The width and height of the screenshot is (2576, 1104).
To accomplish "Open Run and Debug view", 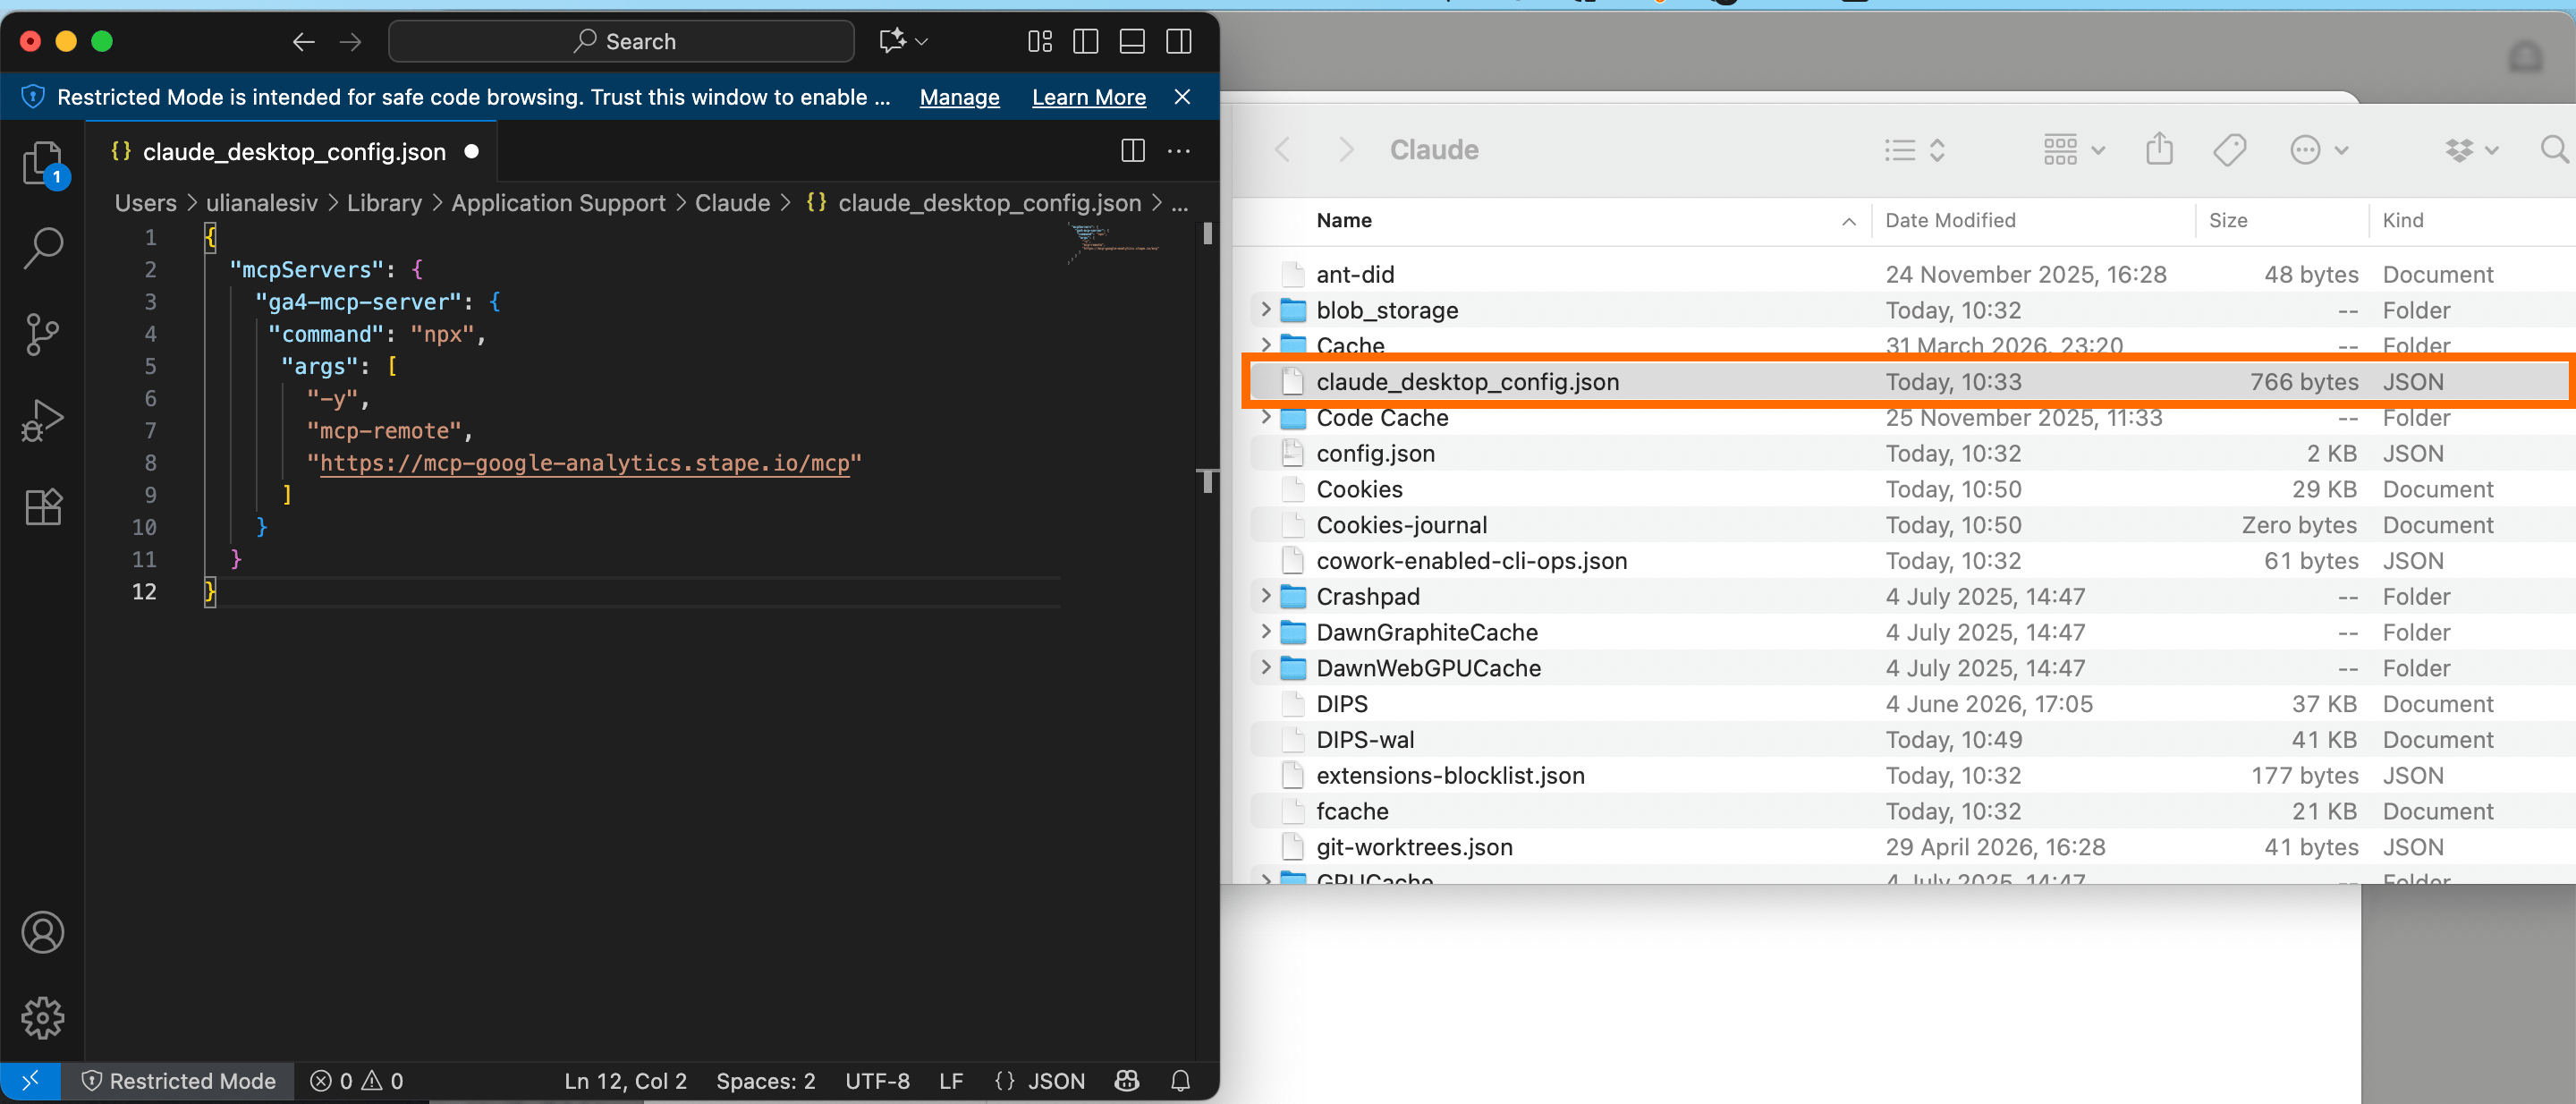I will tap(43, 420).
